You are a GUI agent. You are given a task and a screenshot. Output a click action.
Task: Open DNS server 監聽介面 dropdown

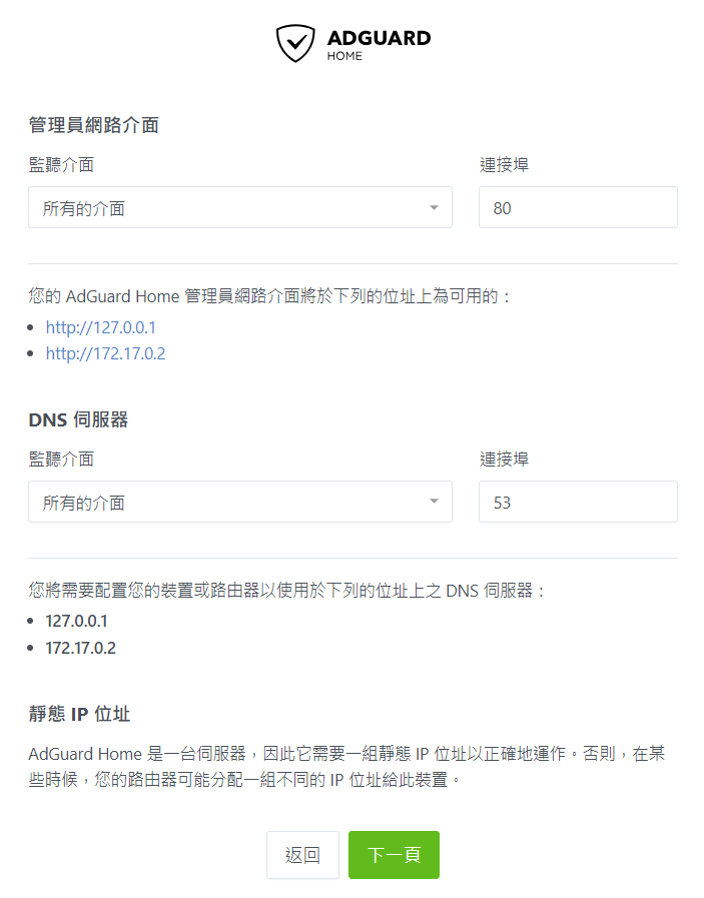[x=240, y=502]
